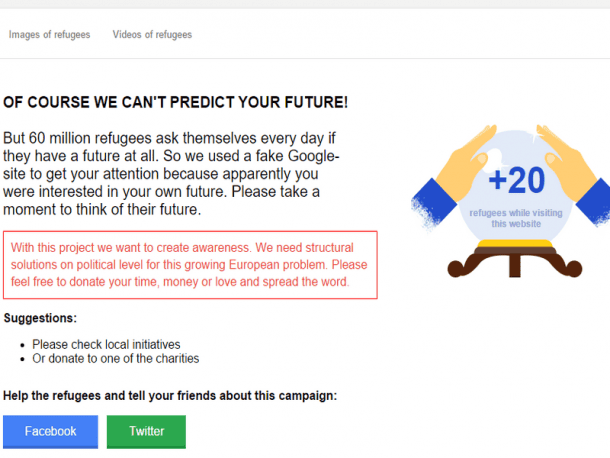Click the 'OF COURSE WE CAN'T PREDICT YOUR FUTURE!' headline
The image size is (610, 458).
click(176, 102)
